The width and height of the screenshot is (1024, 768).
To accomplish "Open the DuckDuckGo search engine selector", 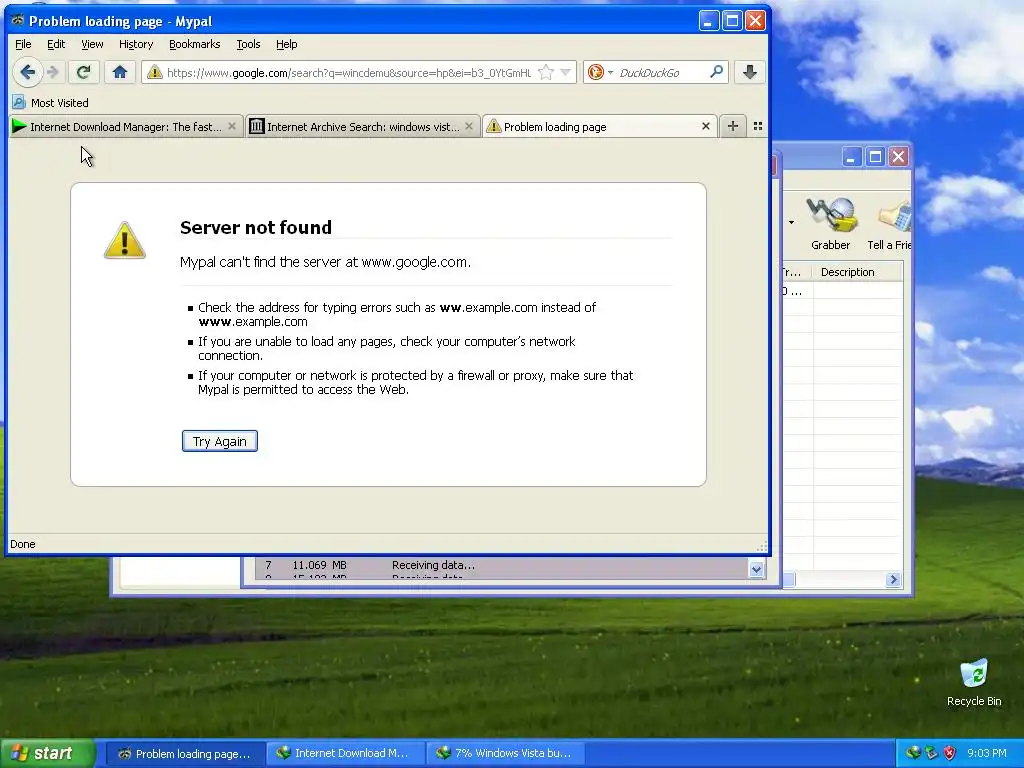I will (600, 72).
